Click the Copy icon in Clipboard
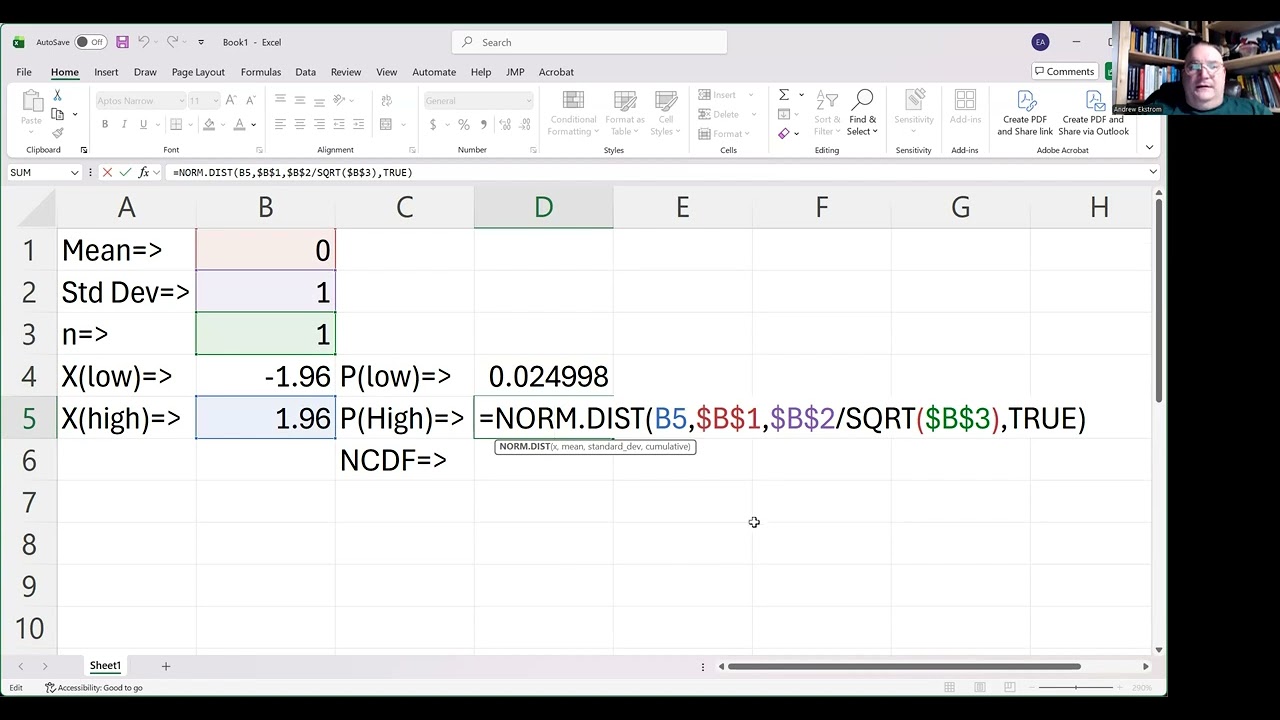Screen dimensions: 1280x720 (x=57, y=113)
